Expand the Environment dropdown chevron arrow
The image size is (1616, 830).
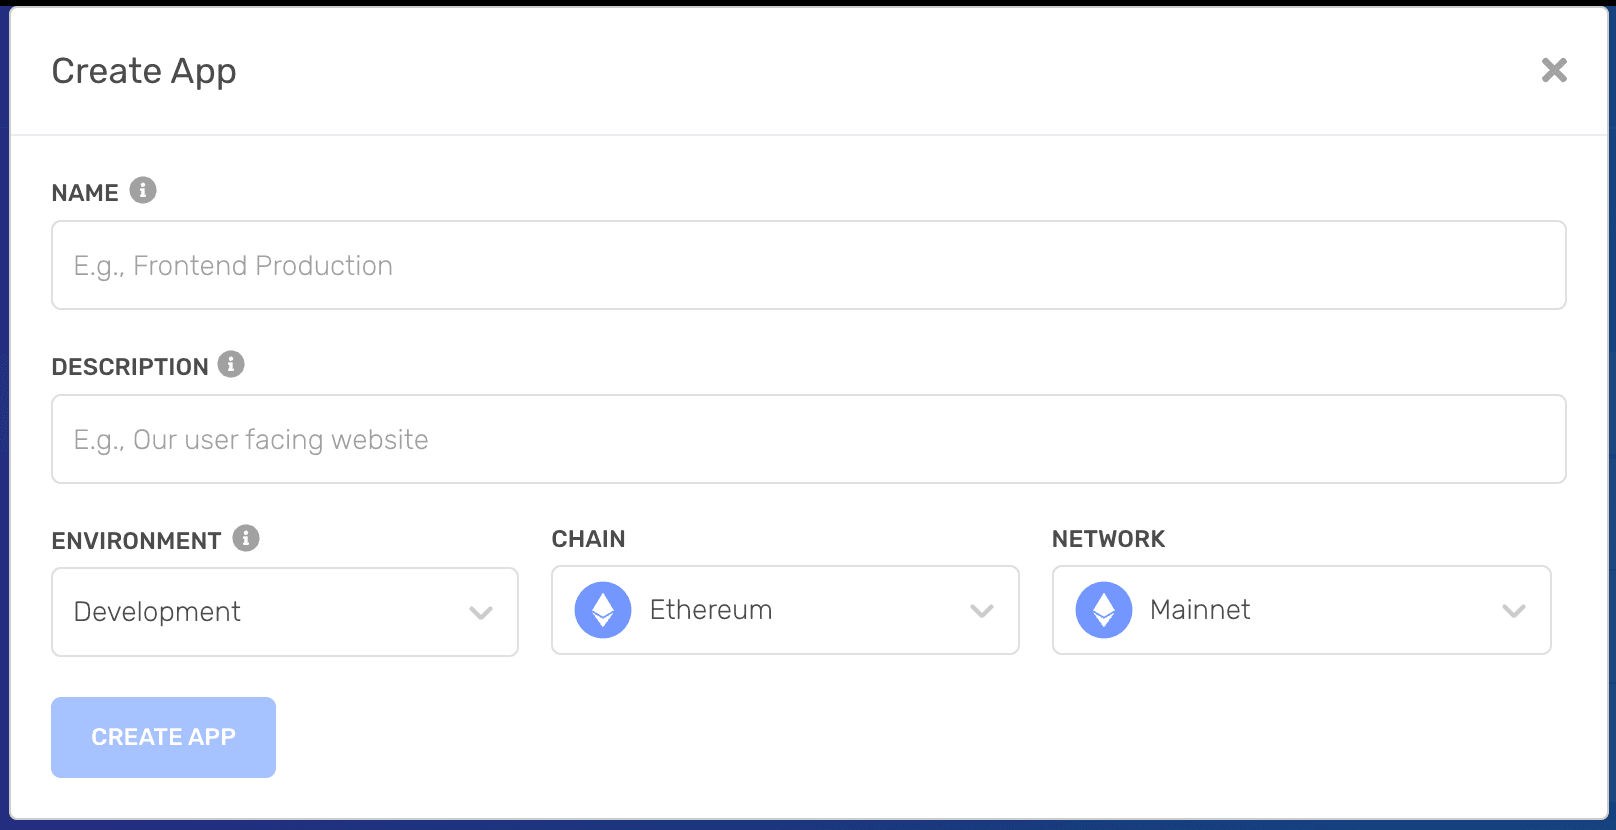[481, 613]
